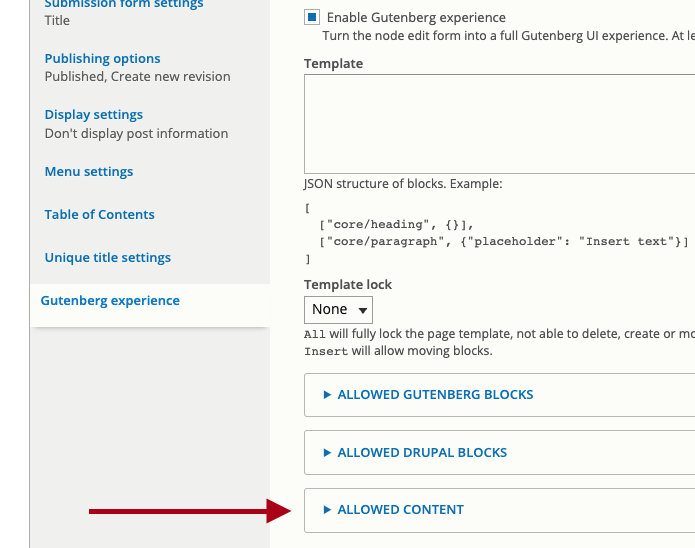
Task: Click the 'Published, Create new revision' summary
Action: (137, 77)
